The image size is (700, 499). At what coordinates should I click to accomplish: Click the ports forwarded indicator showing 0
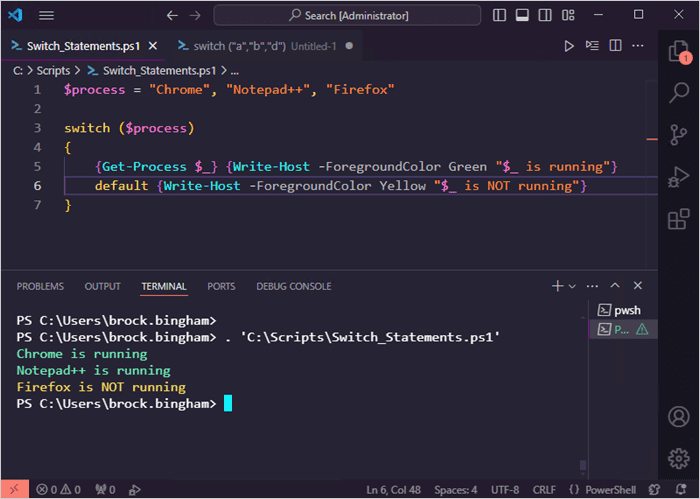tap(105, 490)
